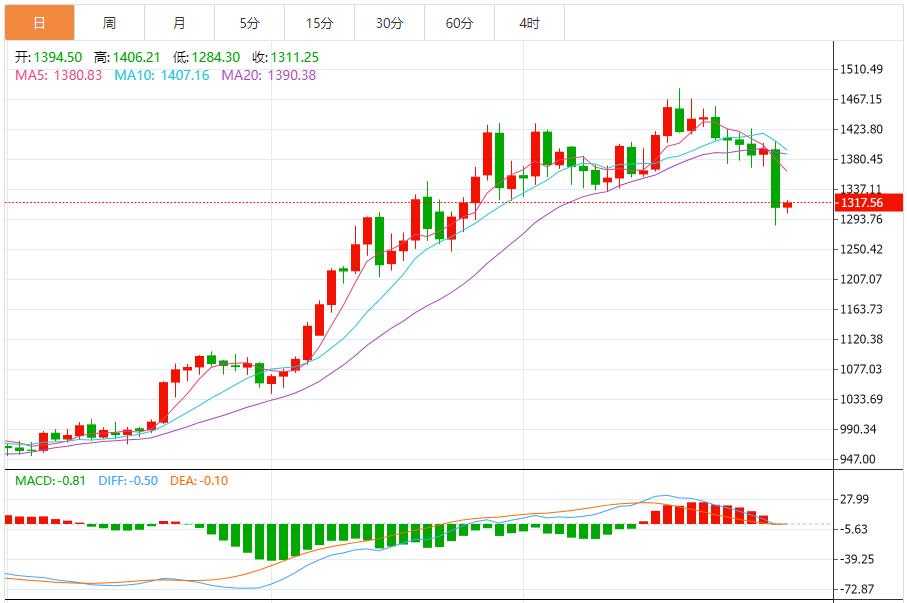Screen dimensions: 907x603
Task: Select the MA20: 1390.38 indicator label
Action: click(x=268, y=75)
